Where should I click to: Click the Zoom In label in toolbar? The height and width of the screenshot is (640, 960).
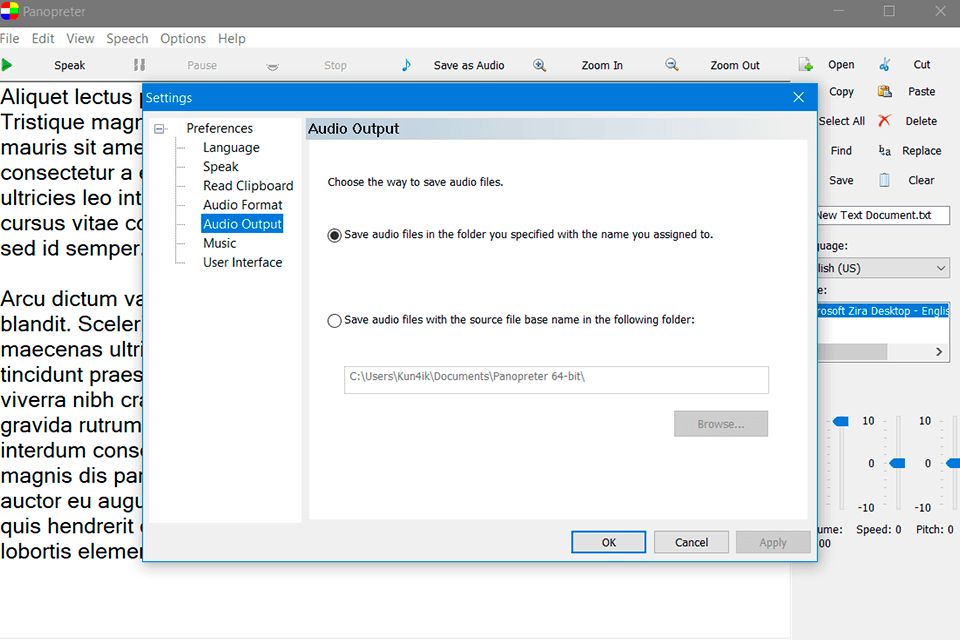pyautogui.click(x=602, y=65)
